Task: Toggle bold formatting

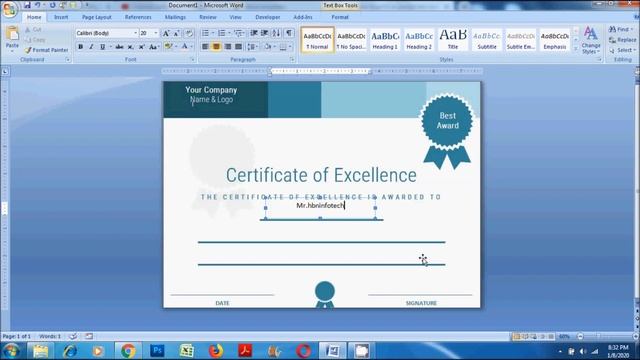Action: coord(80,47)
